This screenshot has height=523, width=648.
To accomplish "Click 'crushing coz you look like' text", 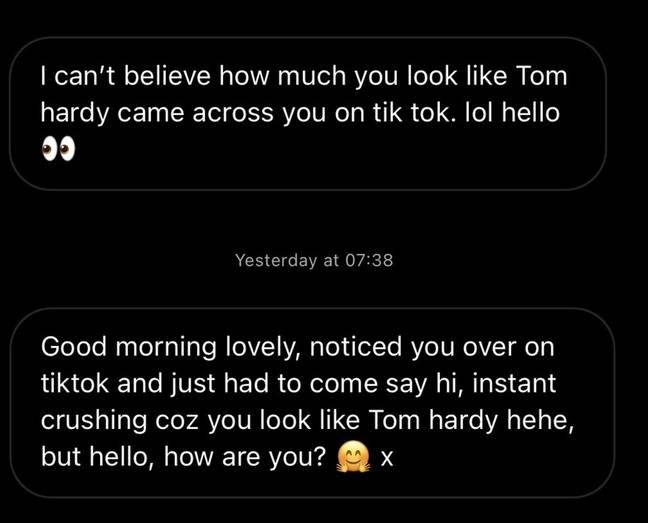I will coord(200,421).
